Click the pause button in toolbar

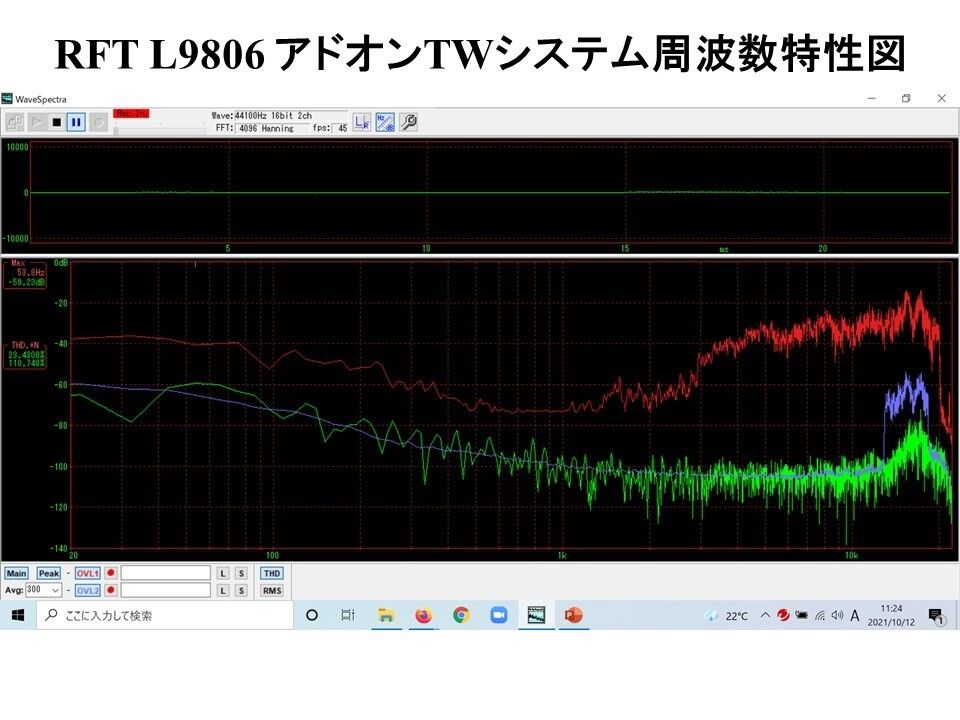point(76,122)
